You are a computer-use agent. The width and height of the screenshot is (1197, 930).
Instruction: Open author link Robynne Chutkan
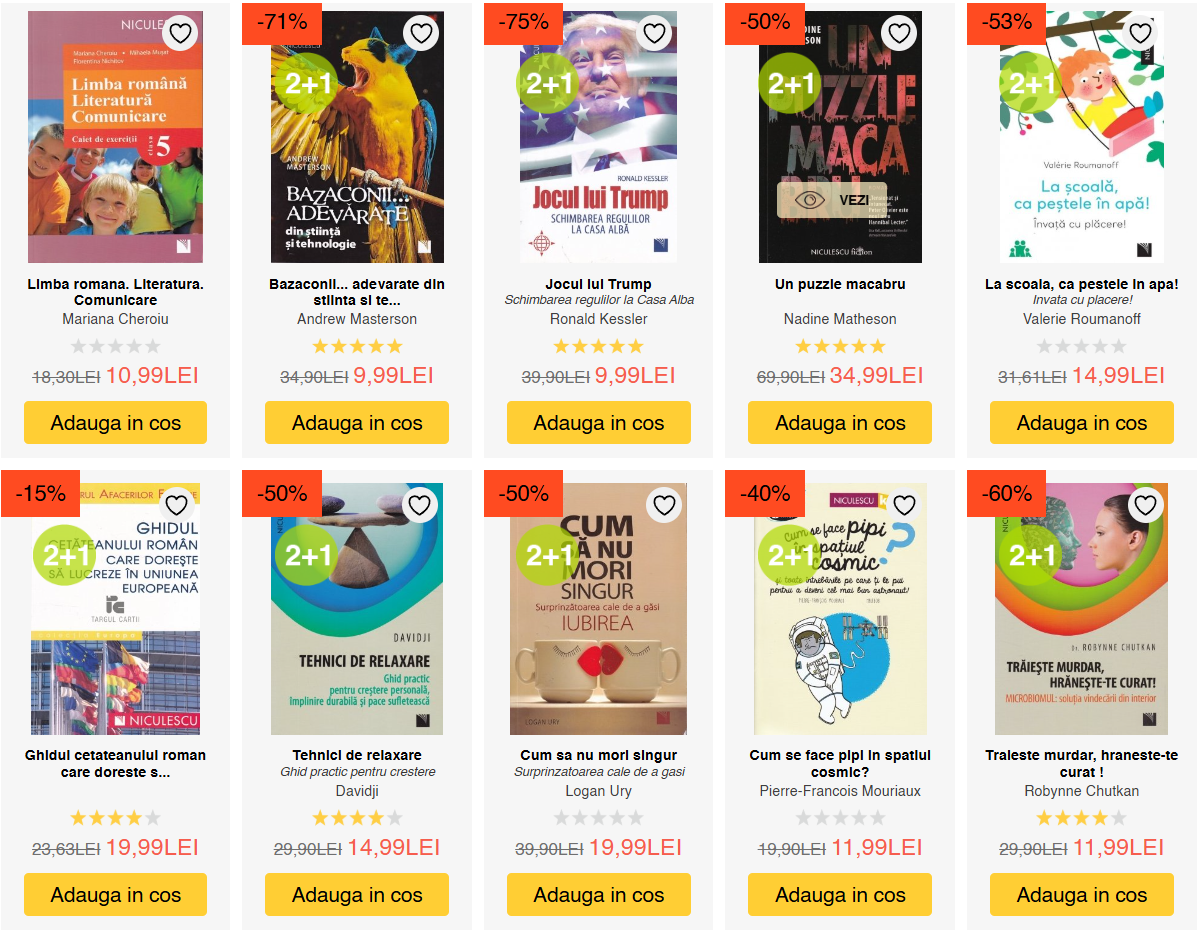coord(1081,791)
